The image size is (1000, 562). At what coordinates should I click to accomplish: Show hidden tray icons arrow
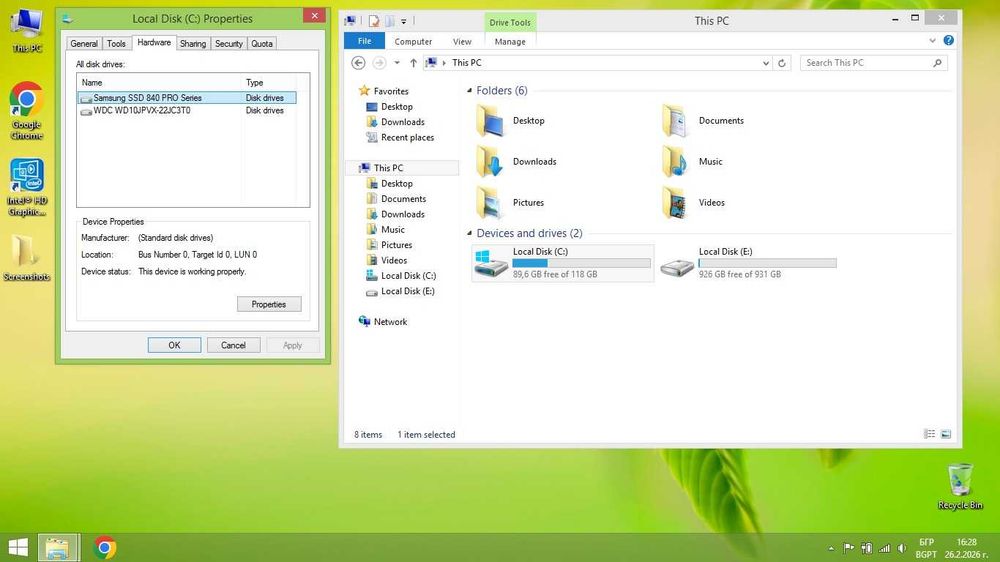[831, 548]
